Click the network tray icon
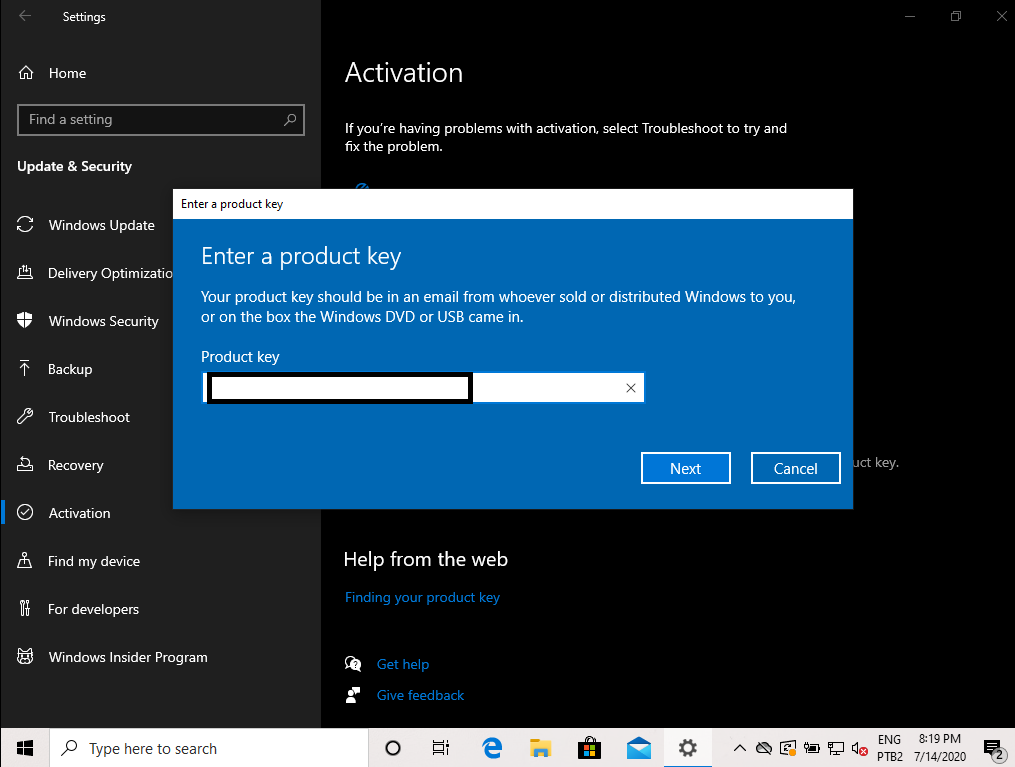1015x767 pixels. pos(836,748)
